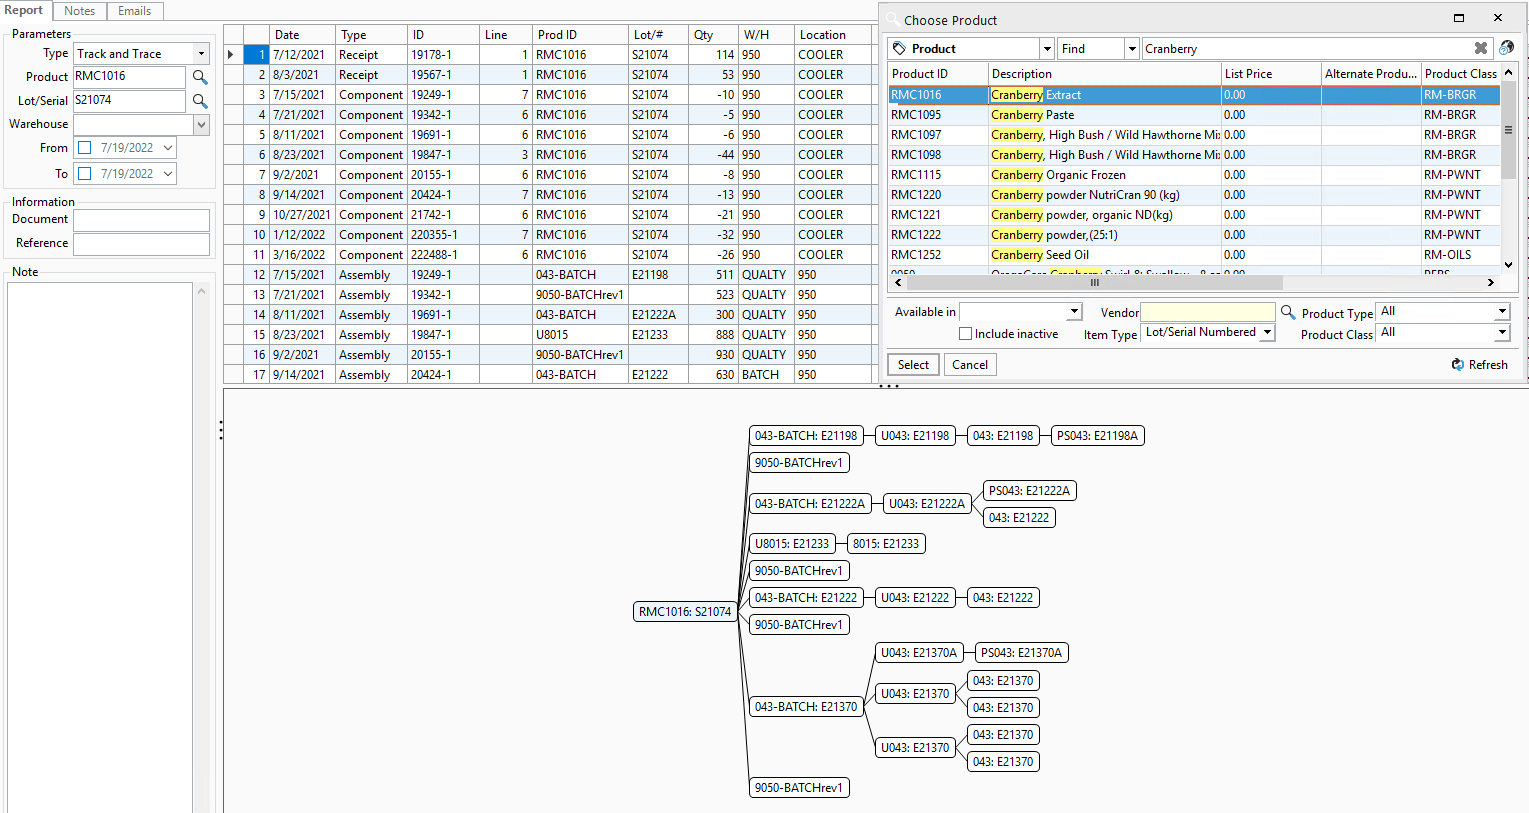Switch to the Emails tab
This screenshot has height=813, width=1529.
point(134,11)
